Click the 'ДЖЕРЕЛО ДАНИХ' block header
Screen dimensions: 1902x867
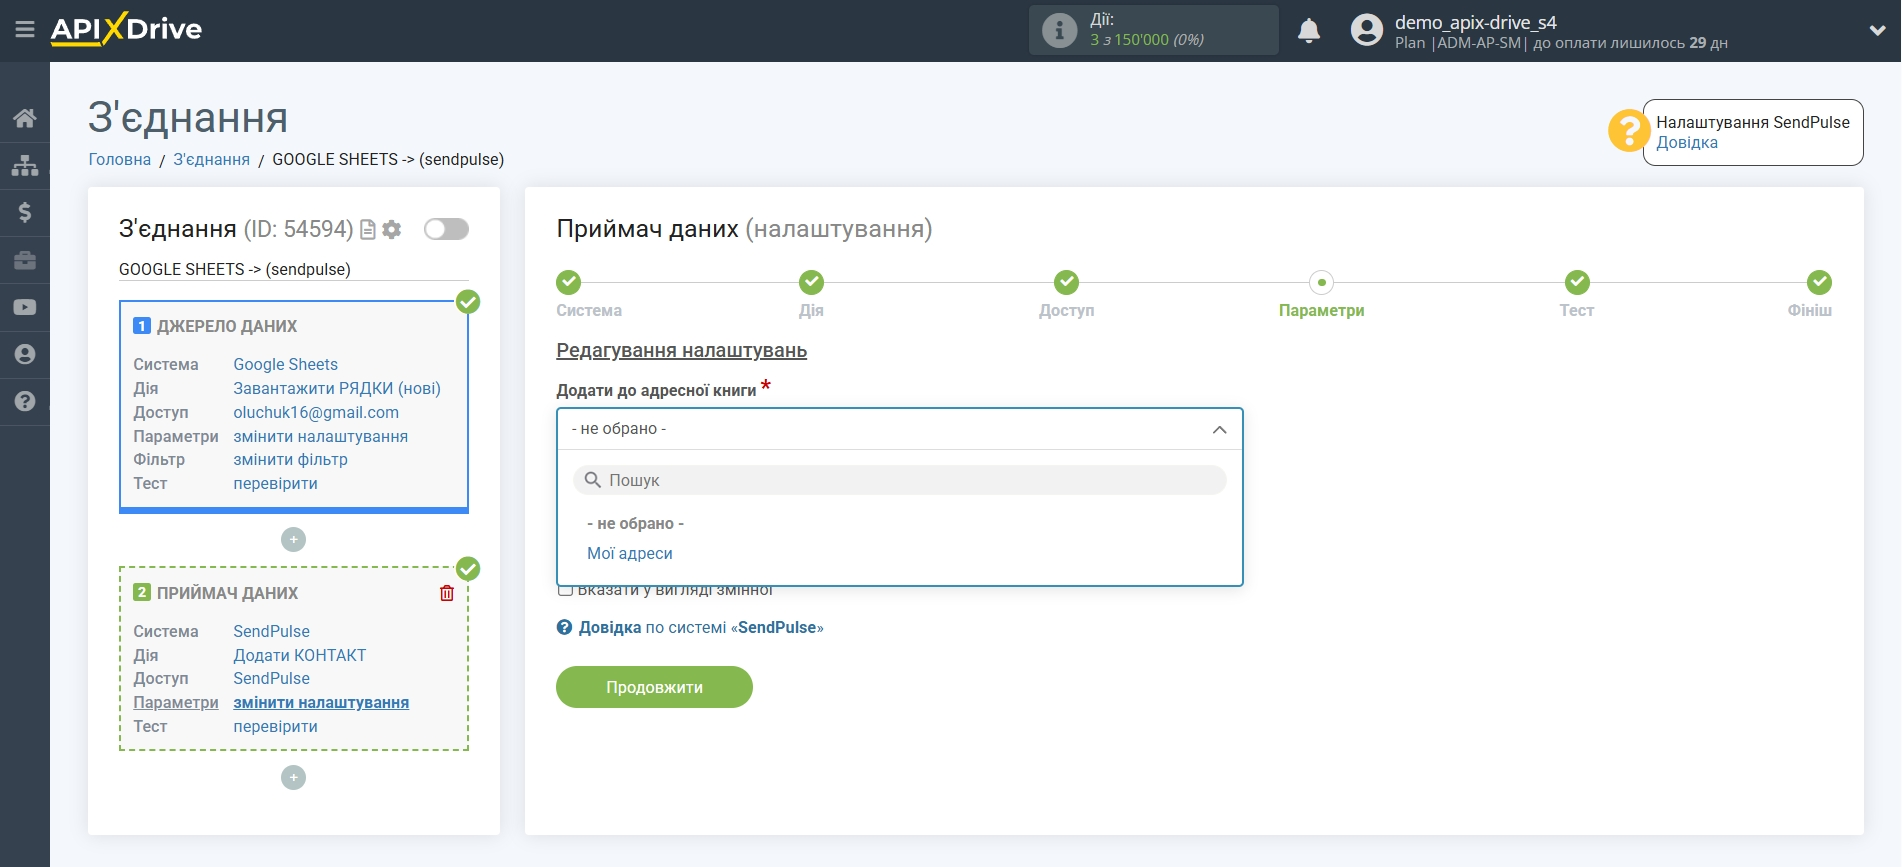pyautogui.click(x=227, y=327)
